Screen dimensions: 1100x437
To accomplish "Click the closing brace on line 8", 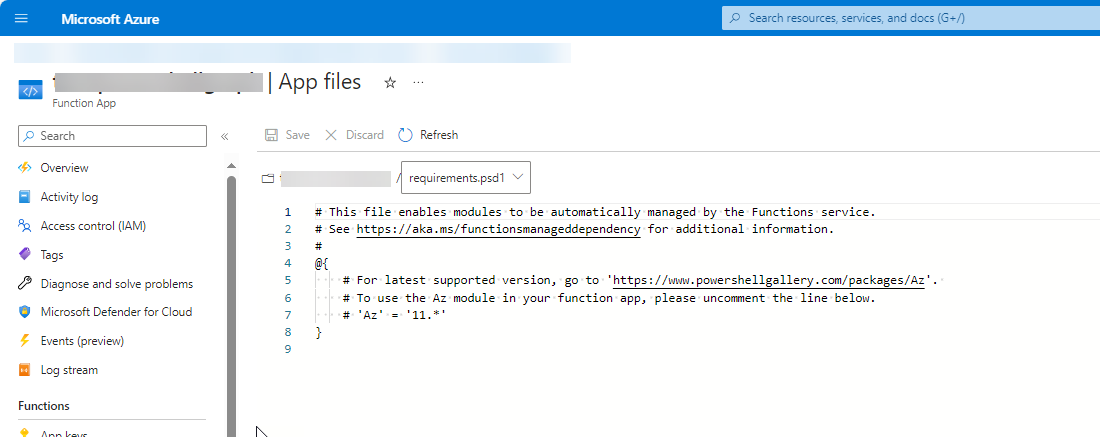I will [x=318, y=332].
